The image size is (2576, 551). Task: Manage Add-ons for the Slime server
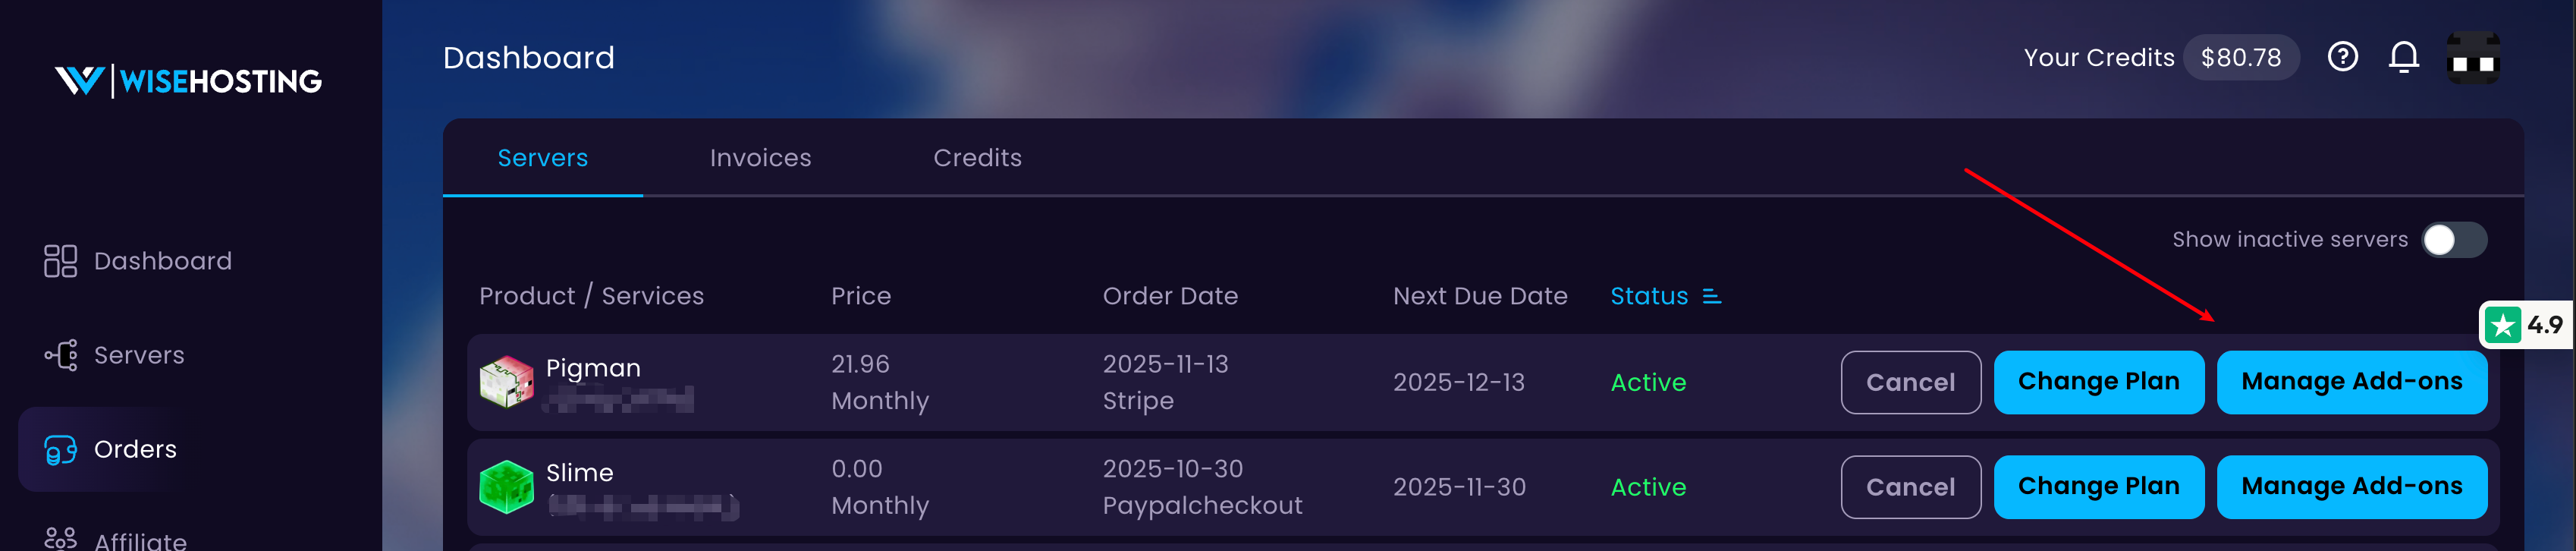click(x=2351, y=487)
